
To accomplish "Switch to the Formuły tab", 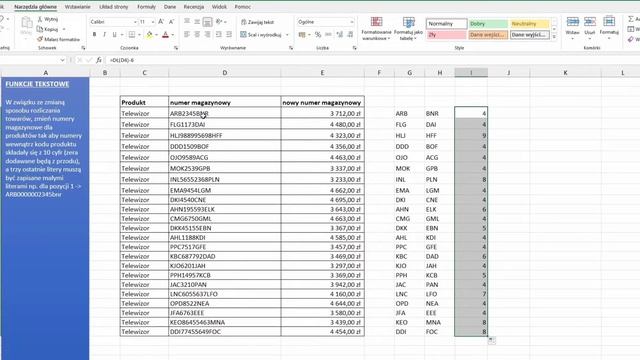I will click(147, 7).
